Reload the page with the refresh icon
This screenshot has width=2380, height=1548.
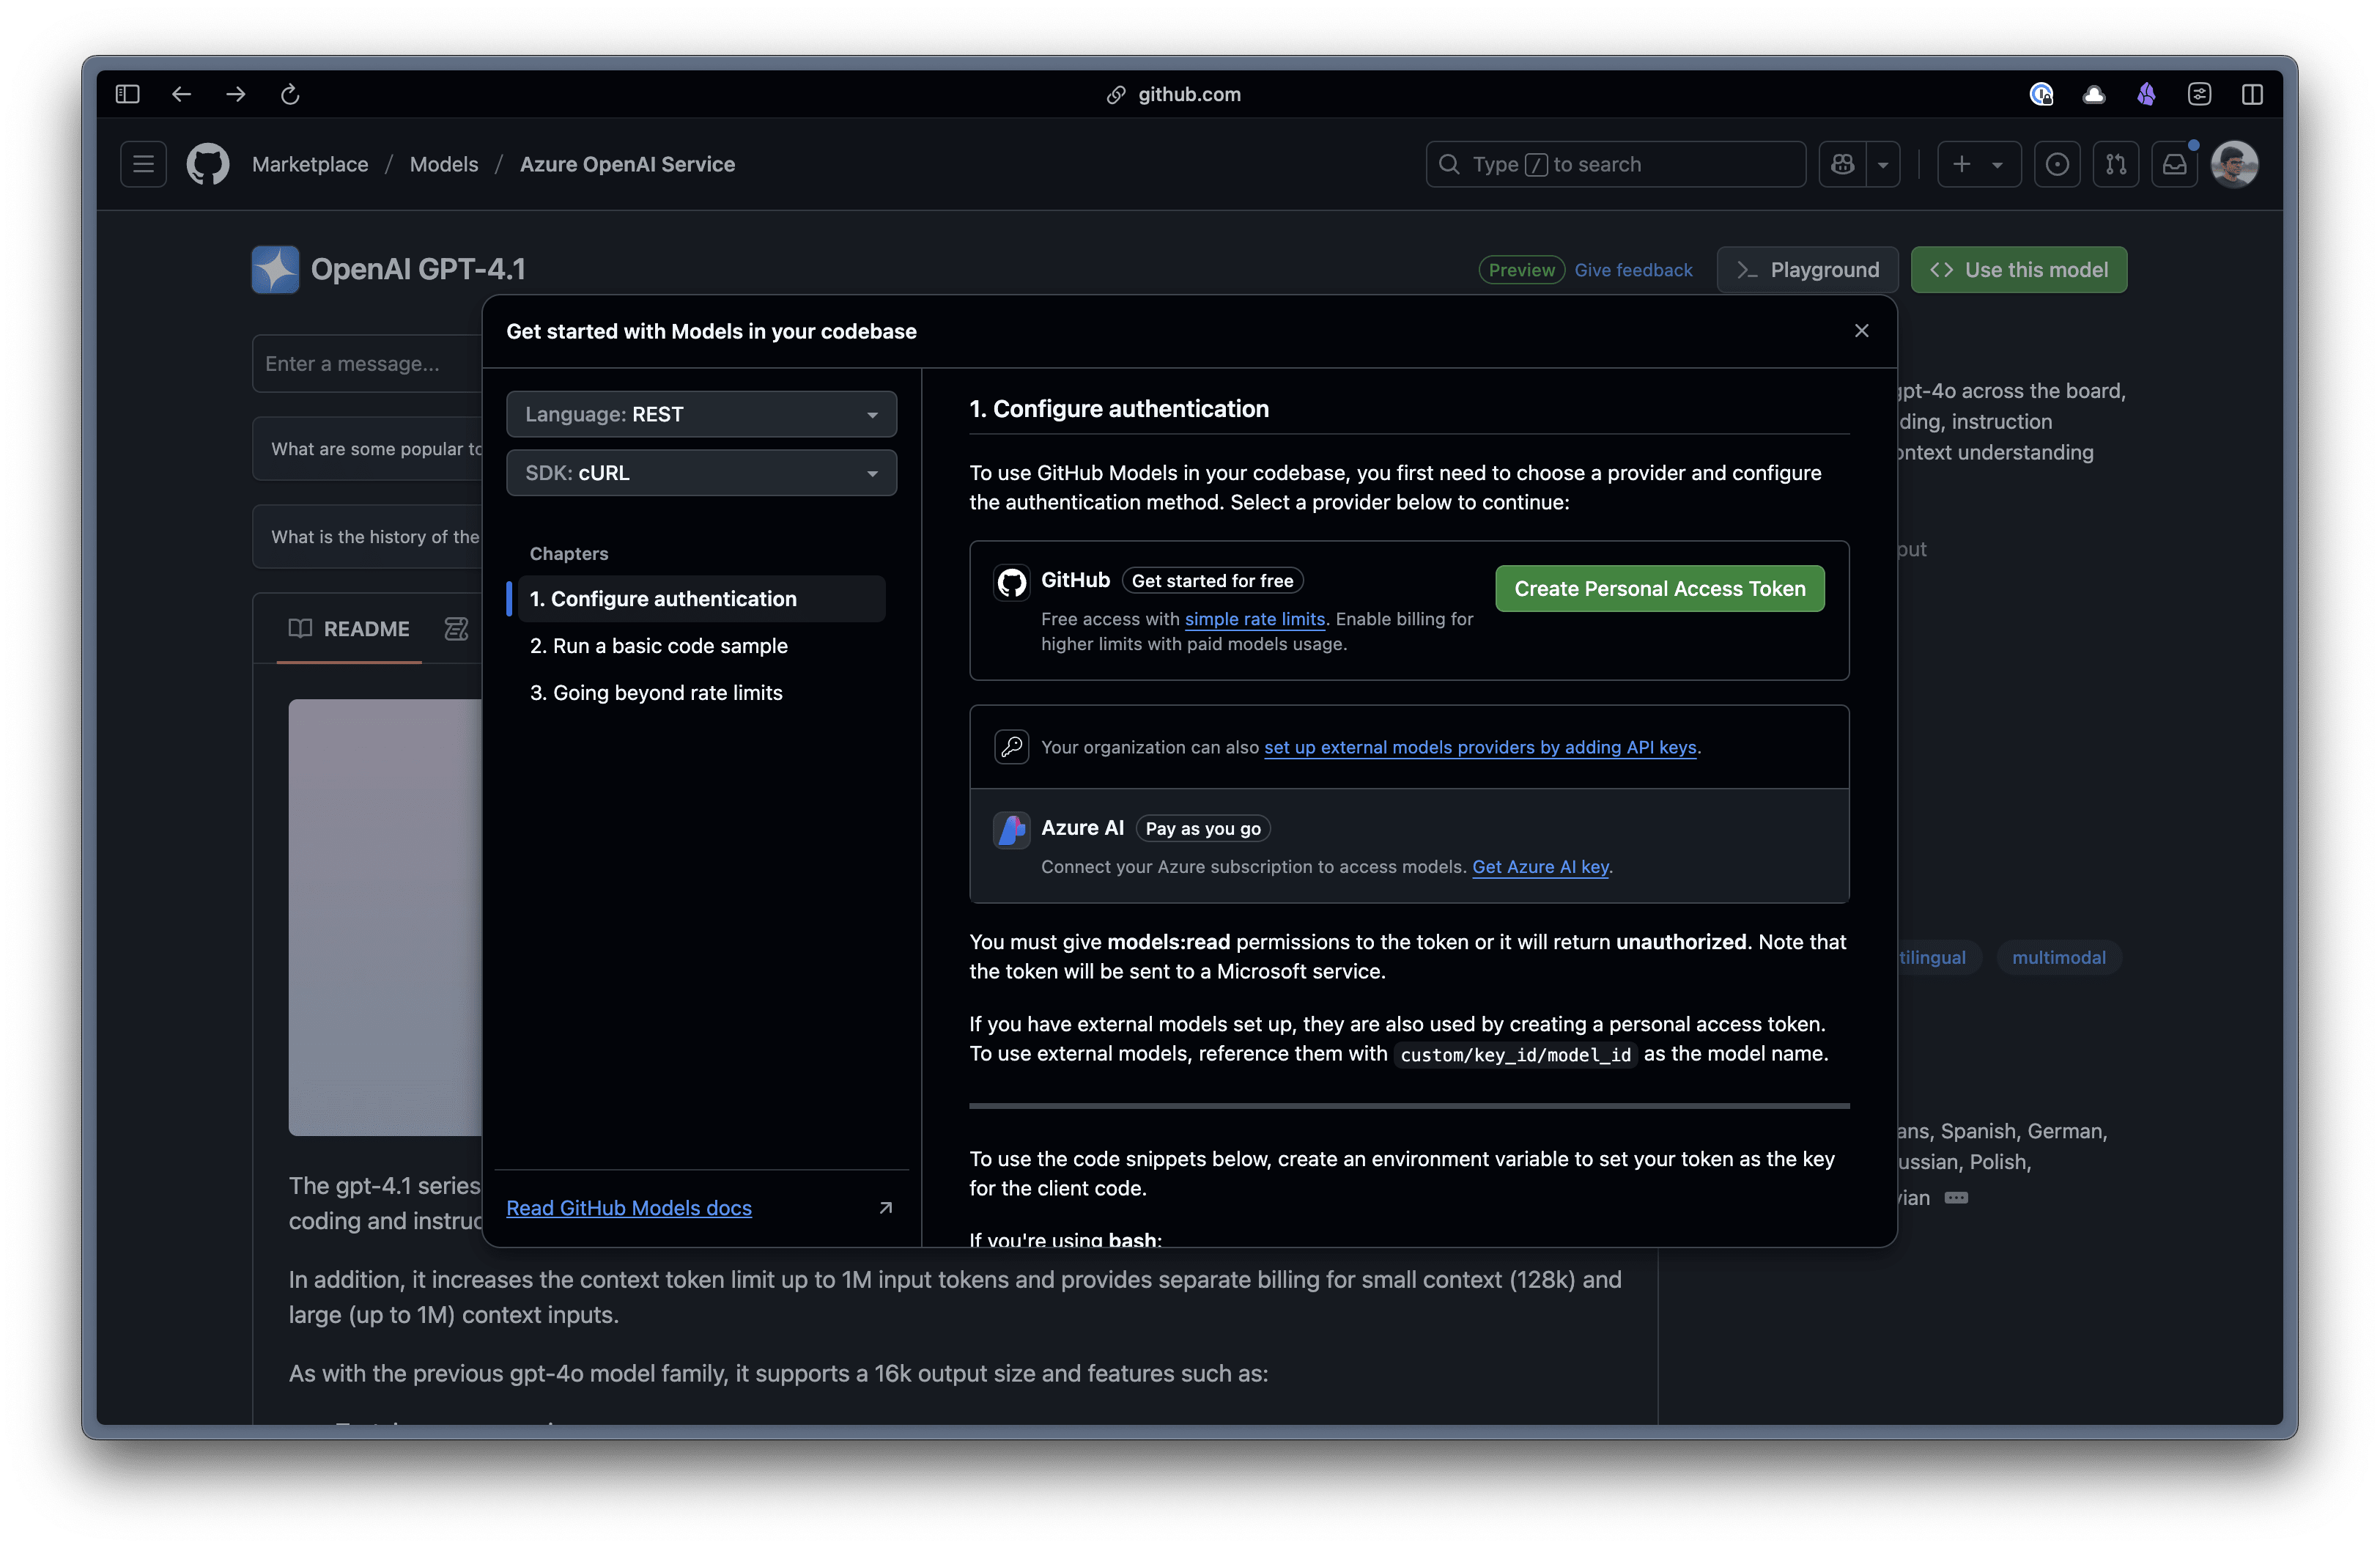click(x=290, y=94)
